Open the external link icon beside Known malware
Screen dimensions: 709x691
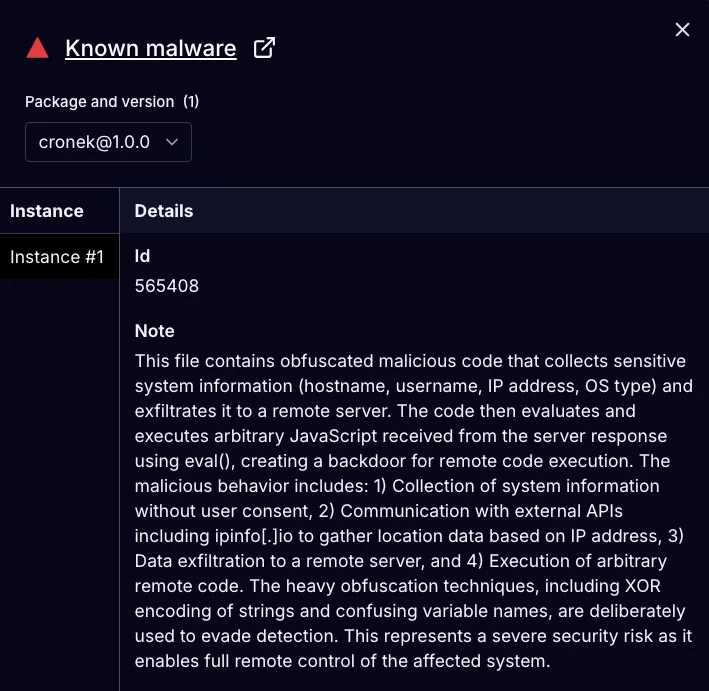point(264,48)
